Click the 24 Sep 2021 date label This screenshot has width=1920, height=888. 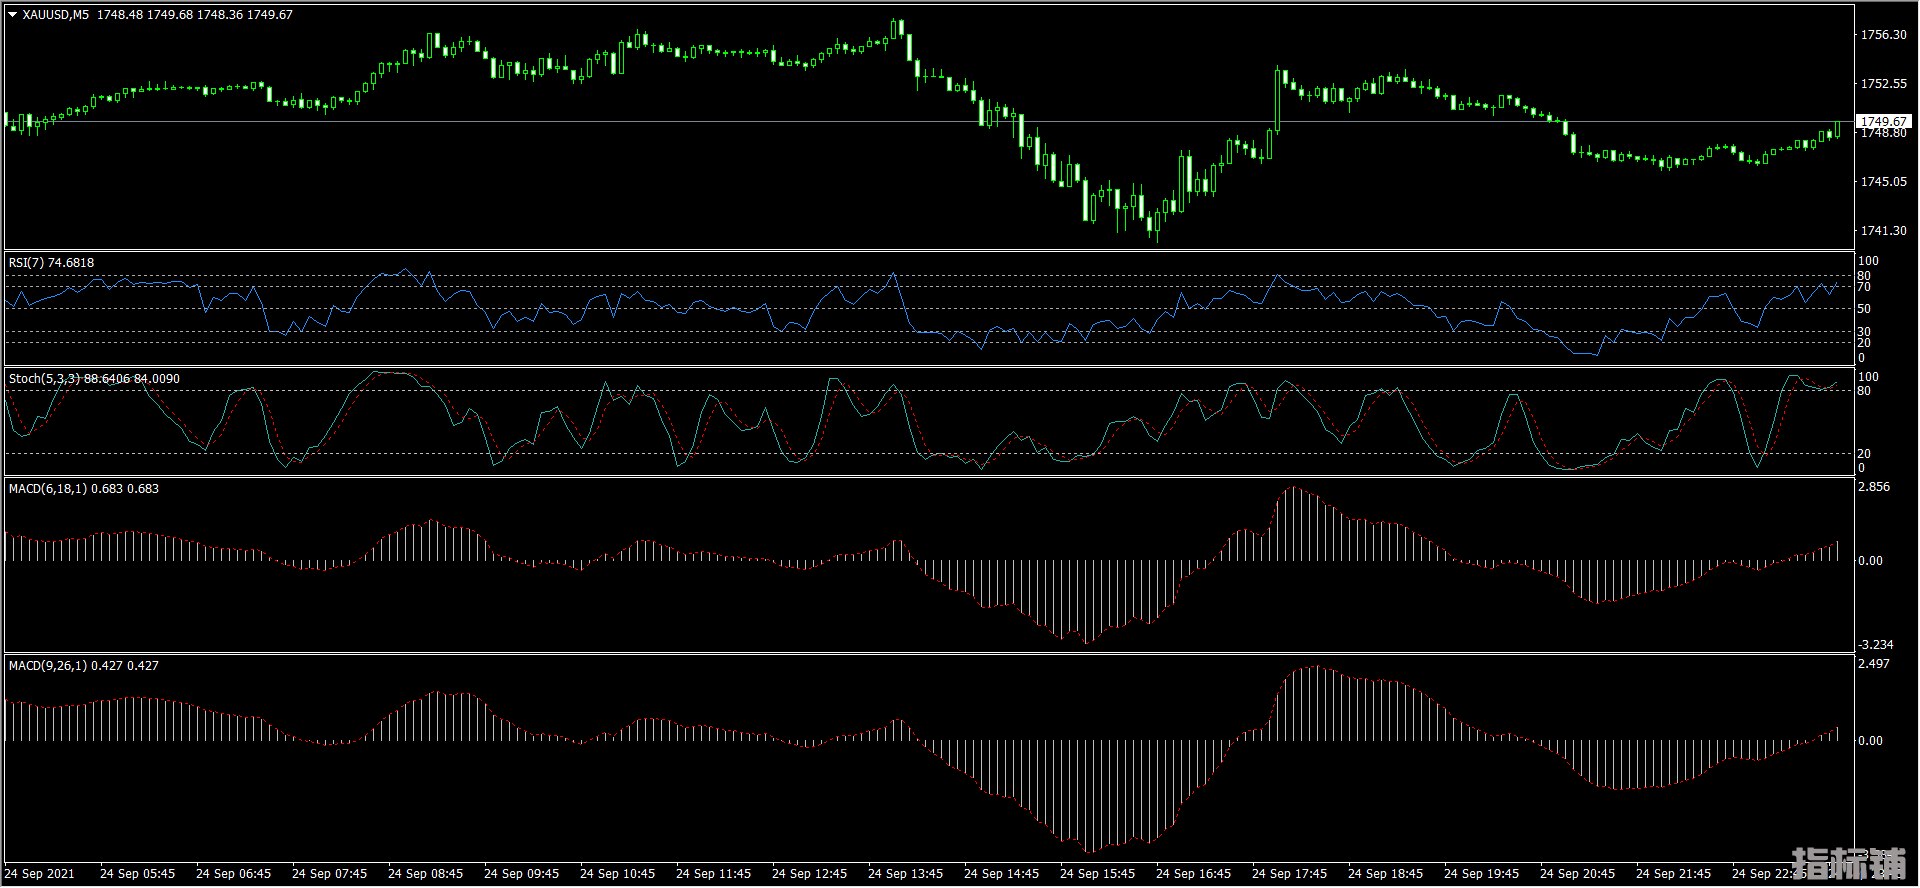(40, 874)
